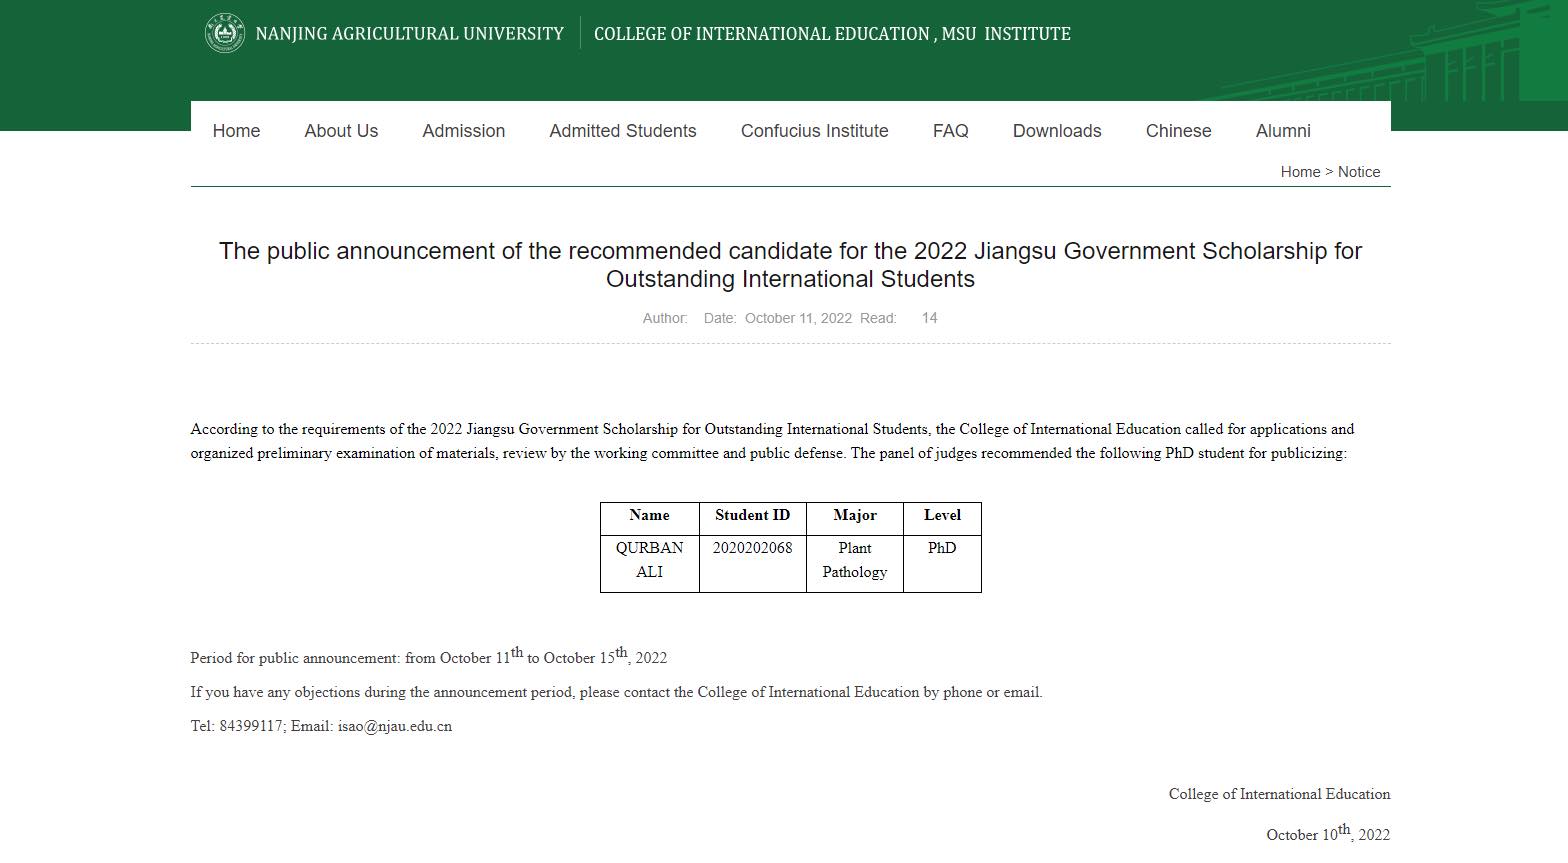Open the About Us menu
This screenshot has width=1568, height=863.
(341, 131)
